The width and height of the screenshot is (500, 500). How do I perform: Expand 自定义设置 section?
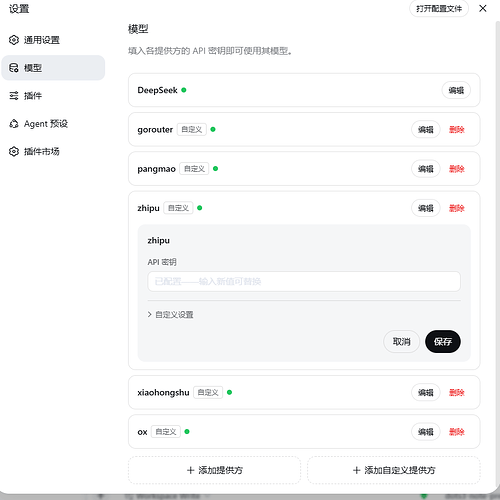pos(170,314)
